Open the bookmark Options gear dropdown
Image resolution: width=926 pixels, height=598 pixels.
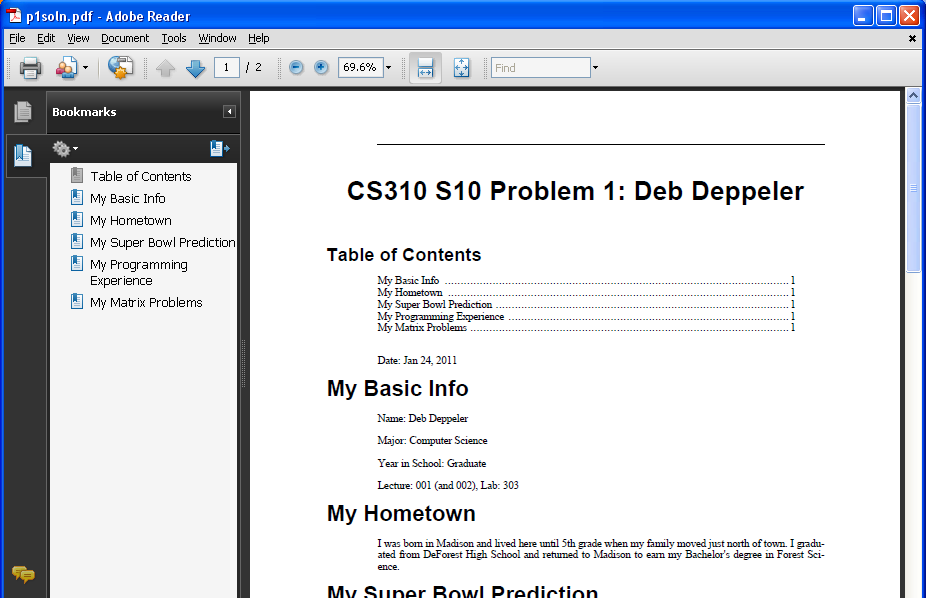coord(65,149)
